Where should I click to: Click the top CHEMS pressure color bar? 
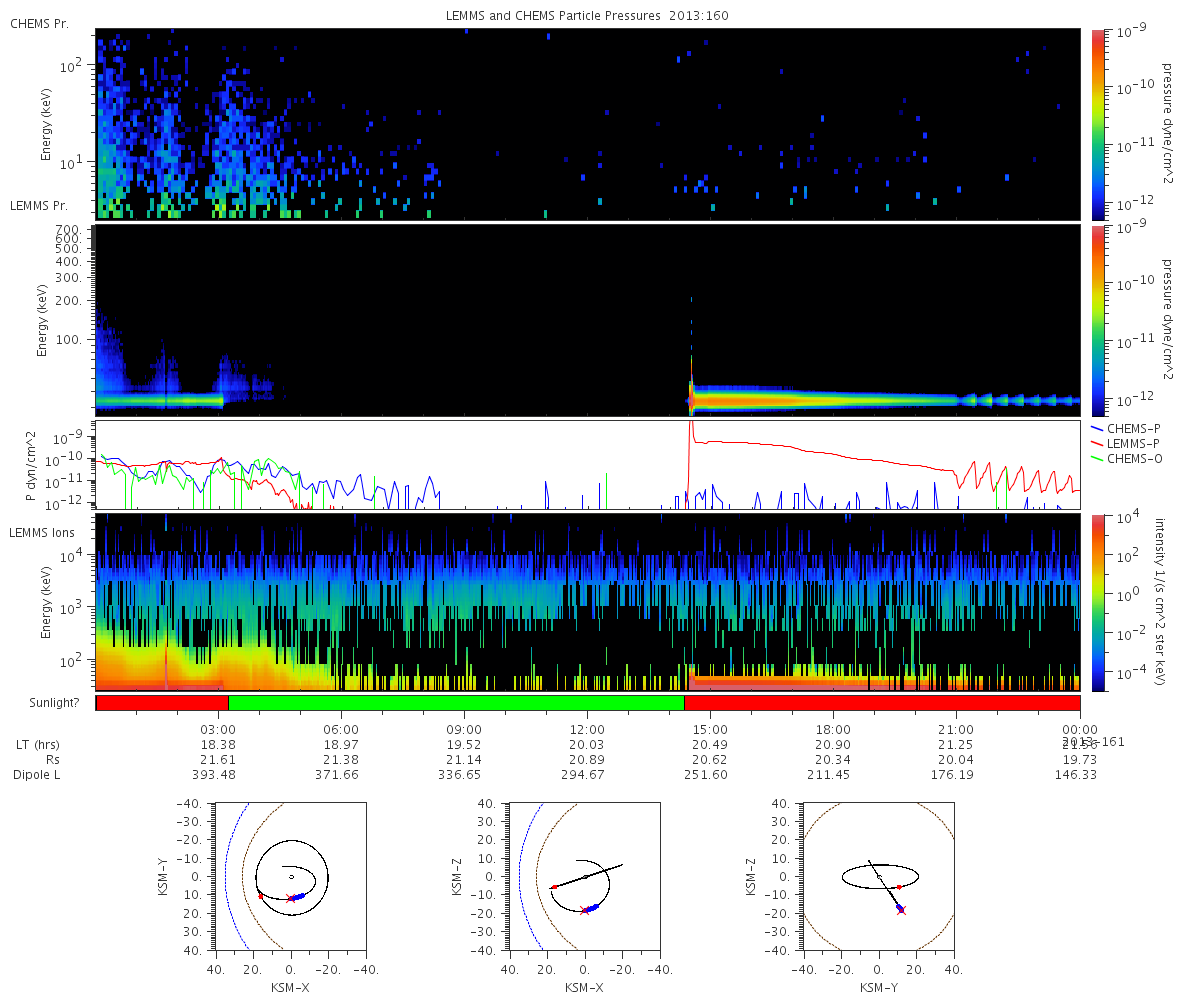coord(1097,124)
